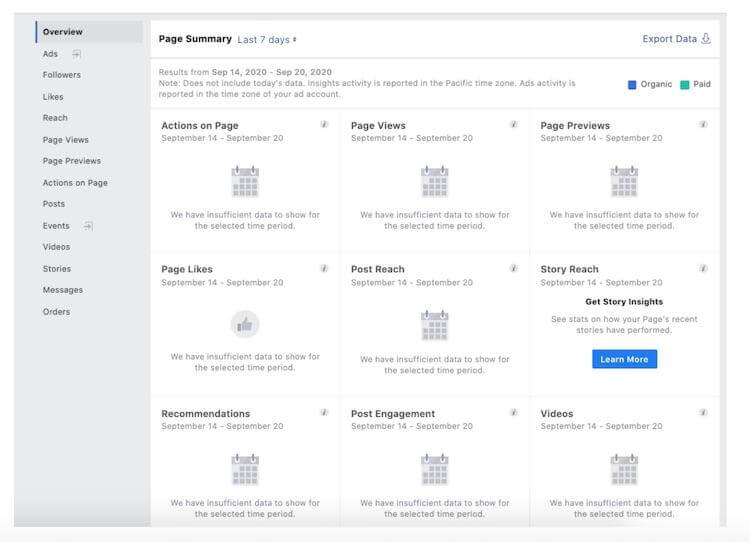Screen dimensions: 750x542
Task: Click the Story Reach card title
Action: (x=569, y=269)
